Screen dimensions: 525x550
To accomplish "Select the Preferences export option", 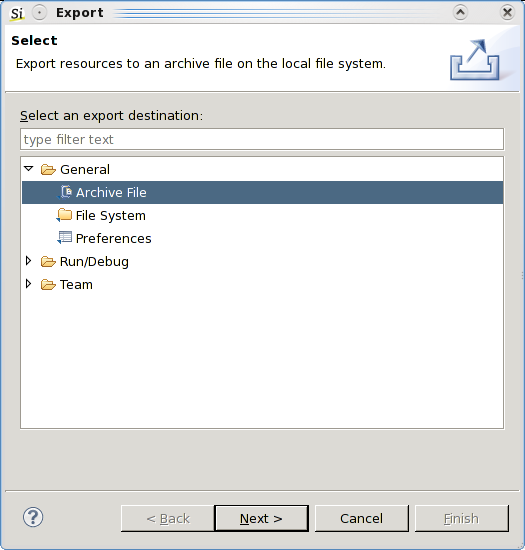I will tap(113, 239).
